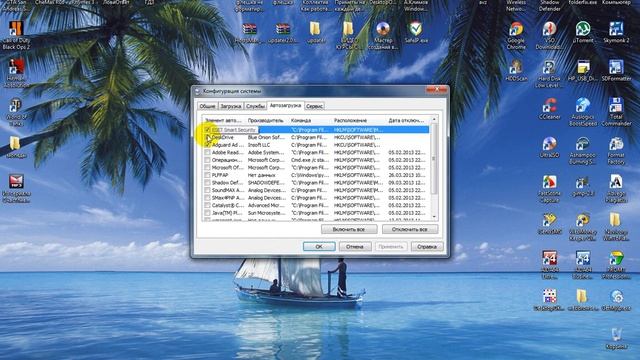The width and height of the screenshot is (640, 360).
Task: Enable the Java(TM) startup checkbox
Action: click(x=207, y=213)
